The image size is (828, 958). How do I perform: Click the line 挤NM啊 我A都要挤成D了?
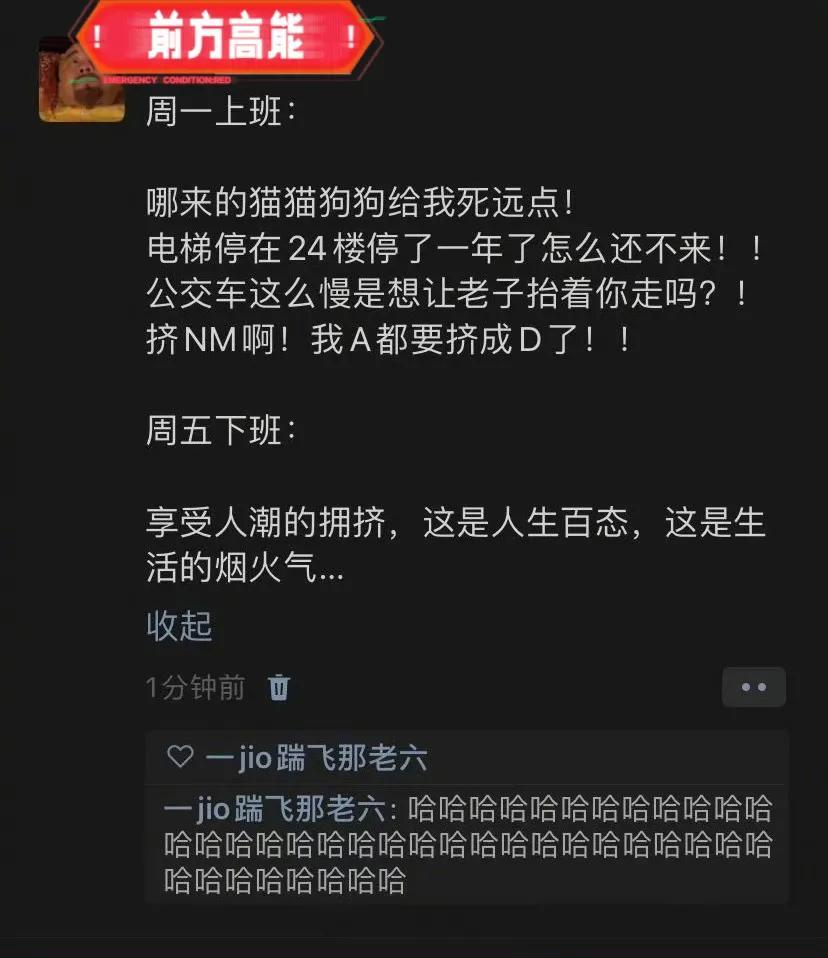(x=389, y=340)
